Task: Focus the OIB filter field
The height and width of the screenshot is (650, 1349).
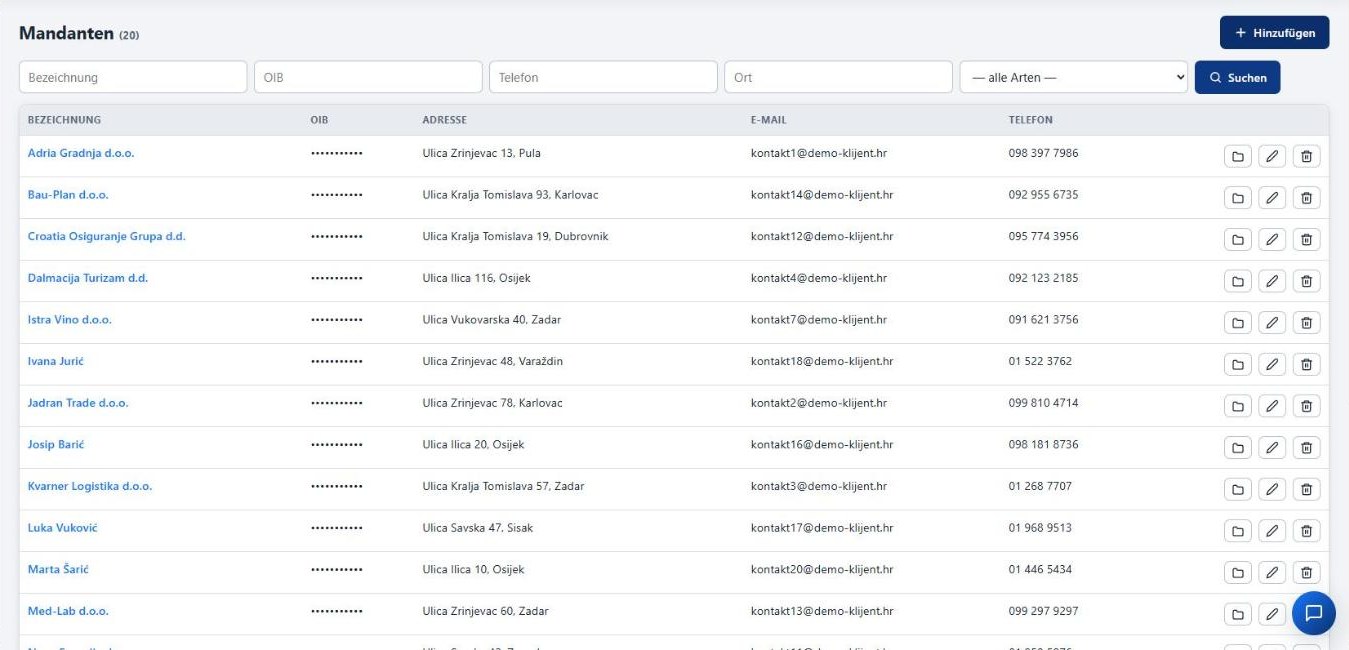Action: [368, 77]
